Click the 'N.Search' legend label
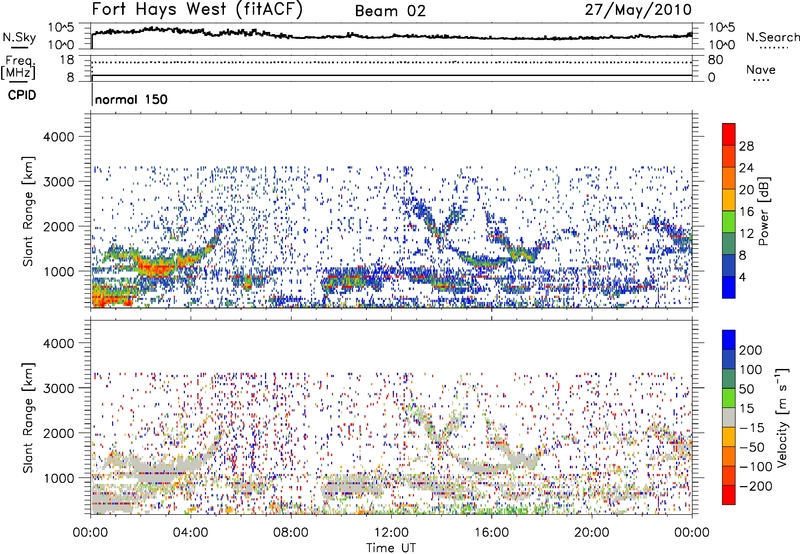 pyautogui.click(x=772, y=37)
